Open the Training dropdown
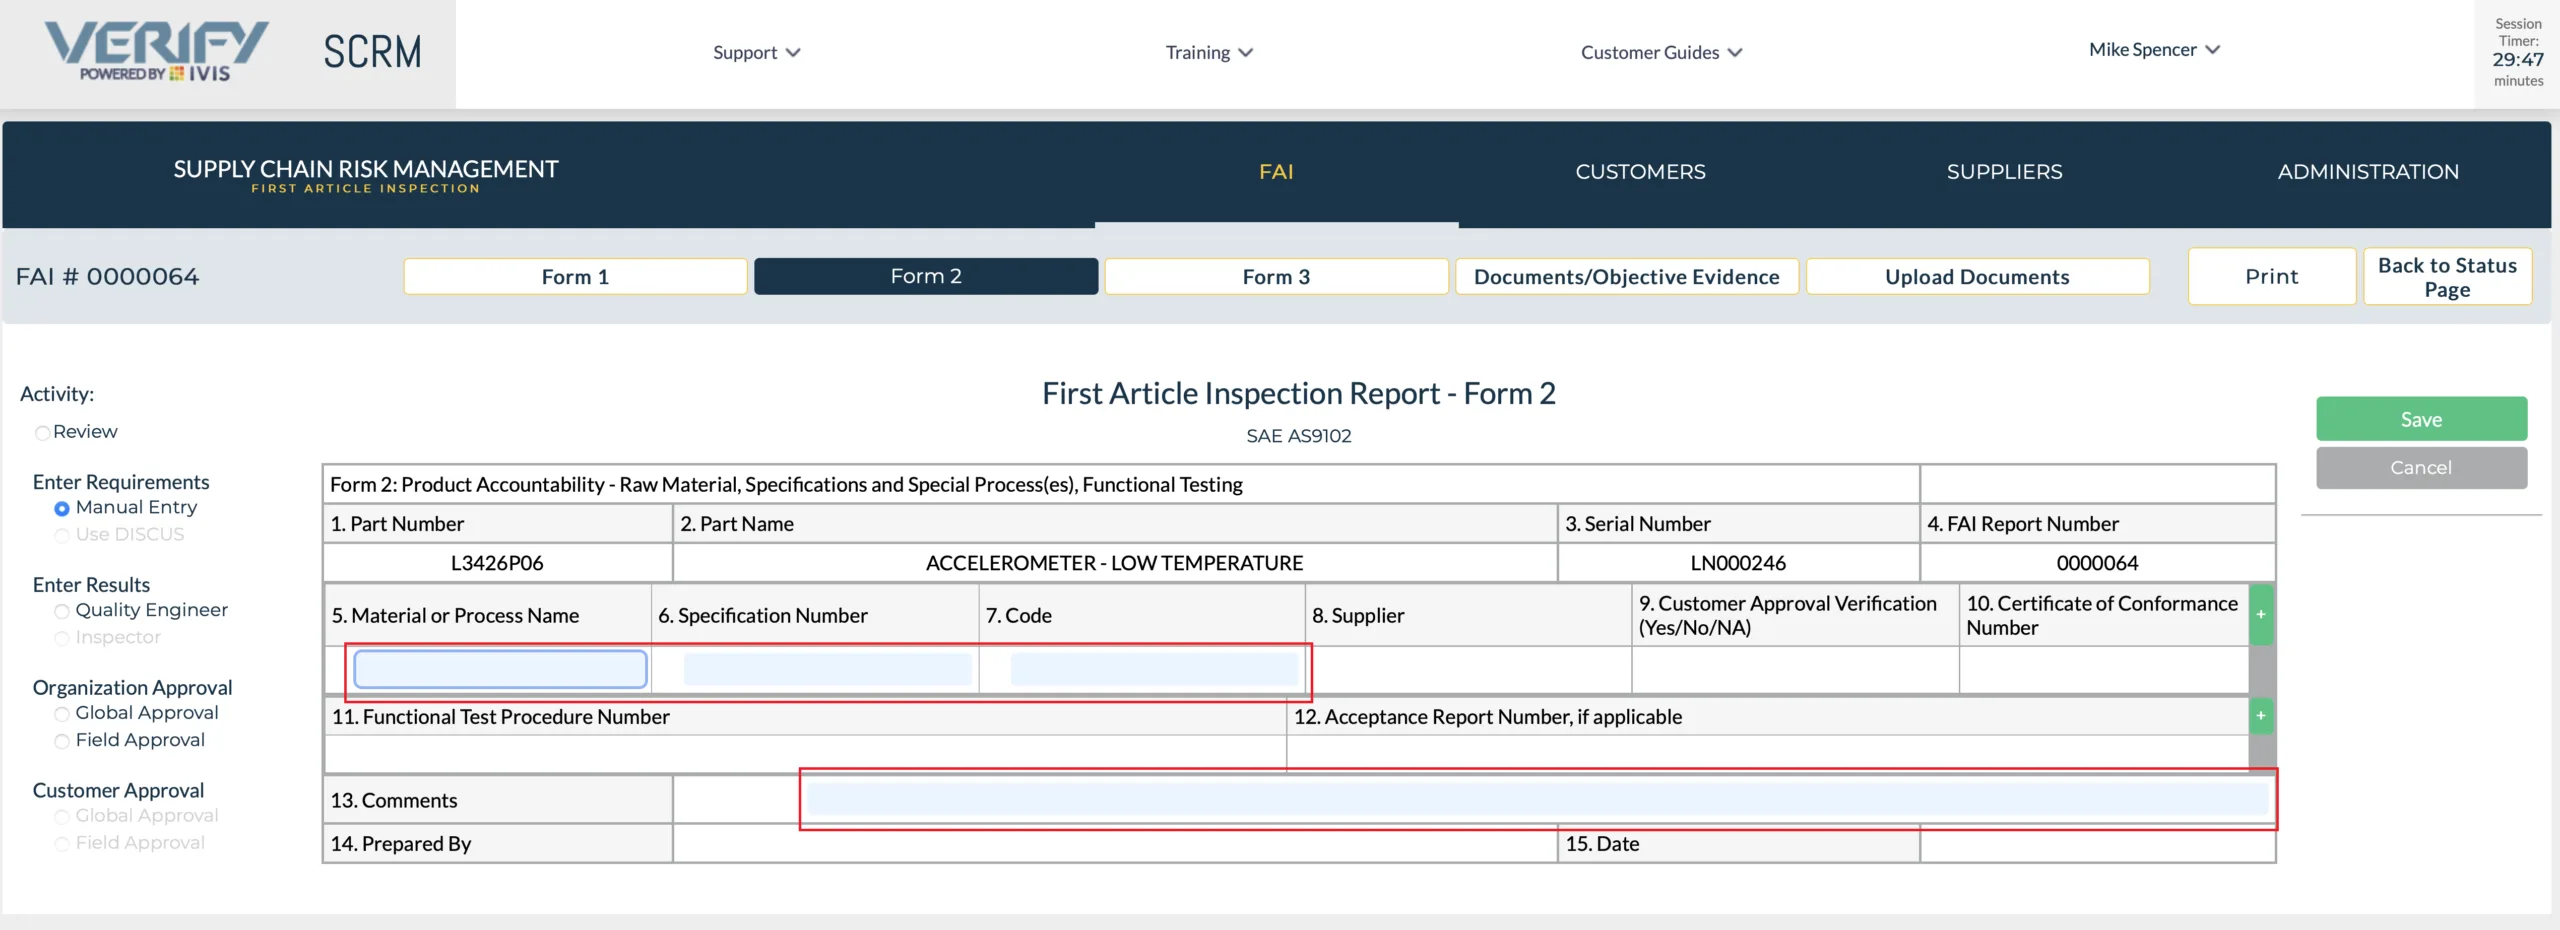 pyautogui.click(x=1208, y=53)
